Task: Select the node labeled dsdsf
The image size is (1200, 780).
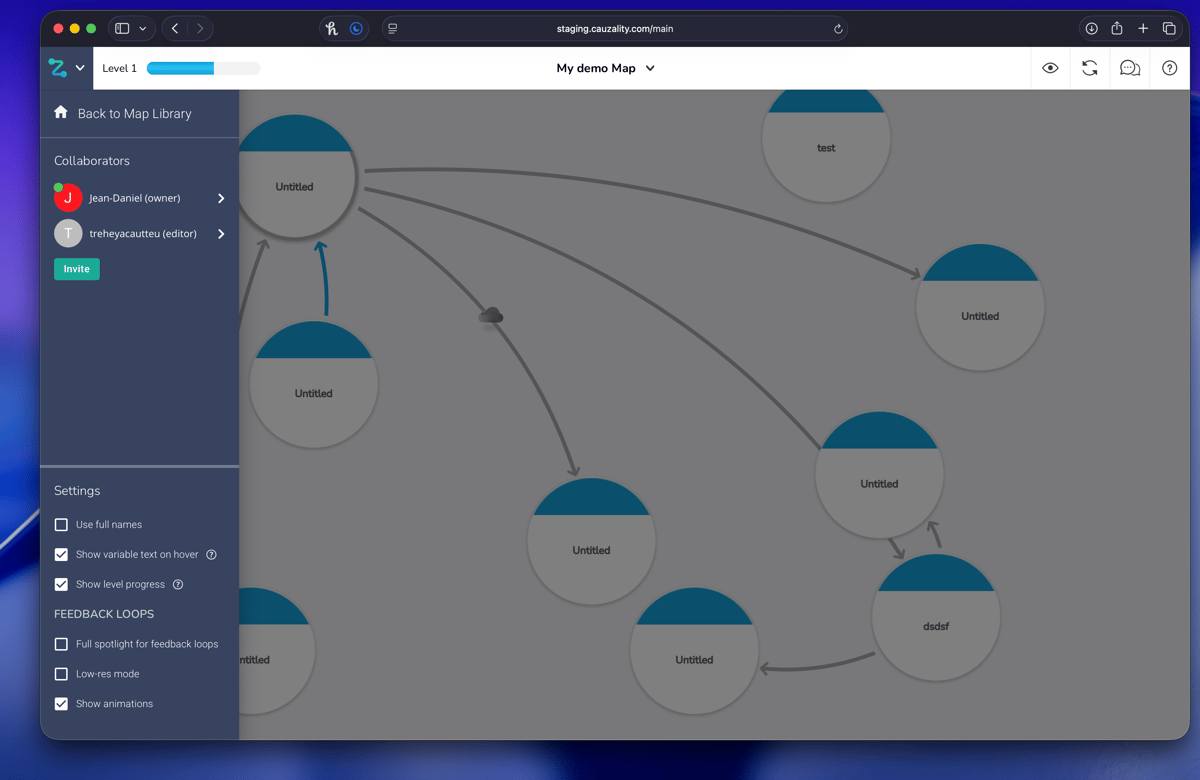Action: [936, 617]
